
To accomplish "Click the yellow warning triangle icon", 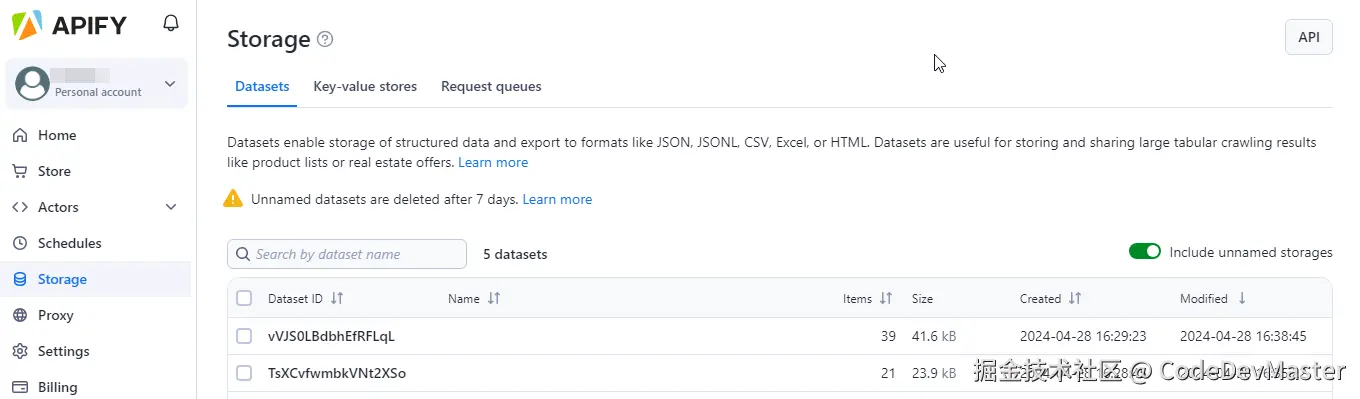I will click(x=233, y=198).
